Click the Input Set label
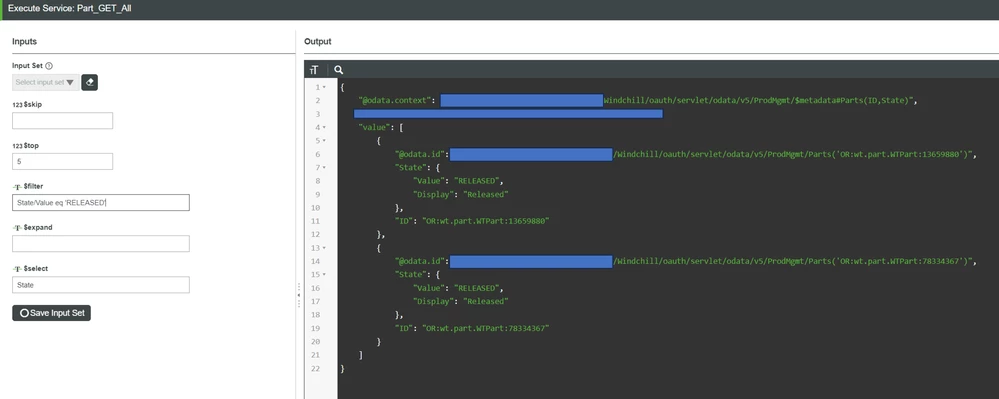 pyautogui.click(x=27, y=66)
